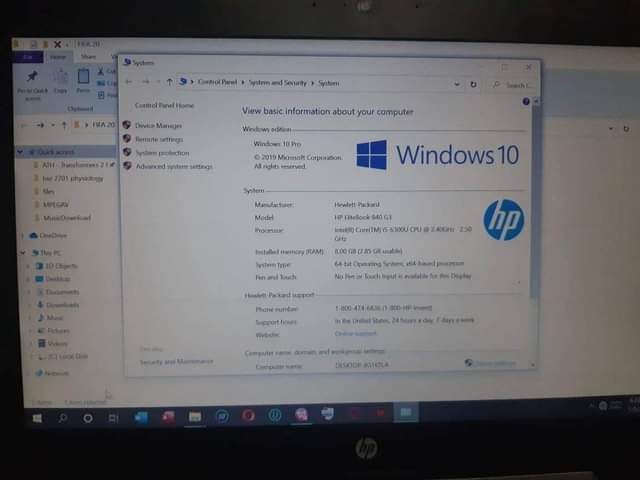Viewport: 640px width, 480px height.
Task: Click the Windows 10 logo
Action: 438,155
